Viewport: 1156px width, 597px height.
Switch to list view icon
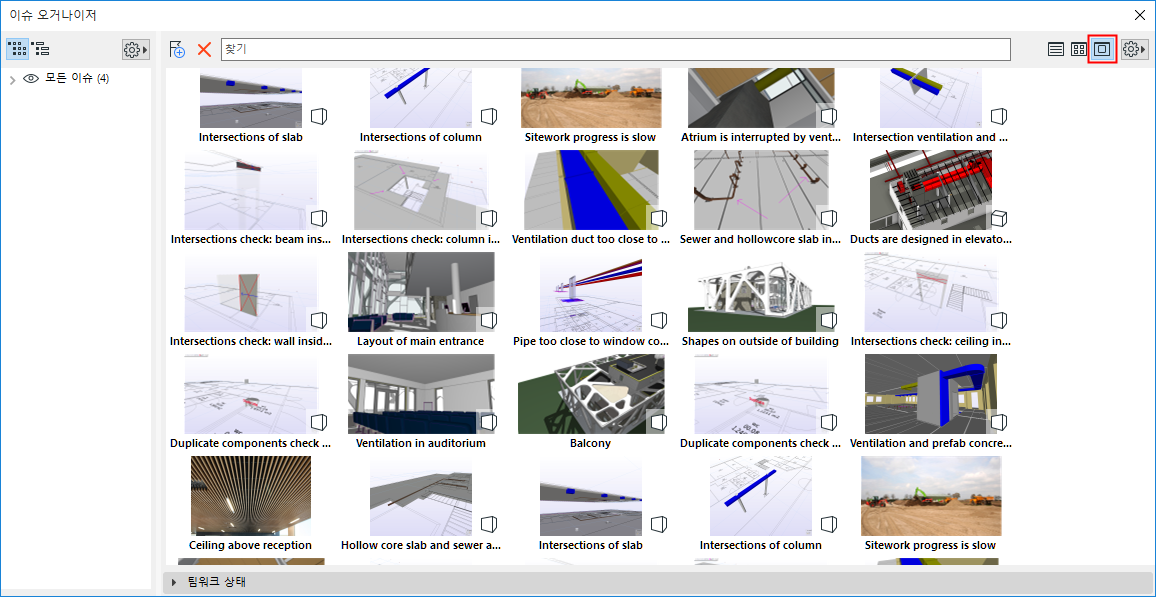1056,49
